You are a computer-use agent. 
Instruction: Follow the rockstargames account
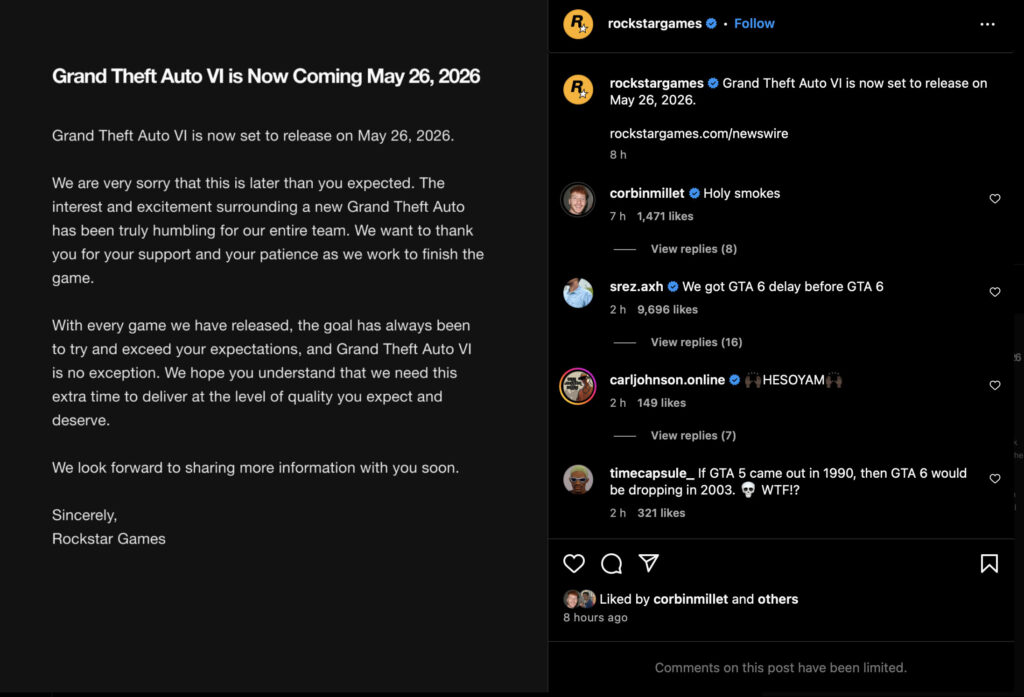(x=754, y=24)
